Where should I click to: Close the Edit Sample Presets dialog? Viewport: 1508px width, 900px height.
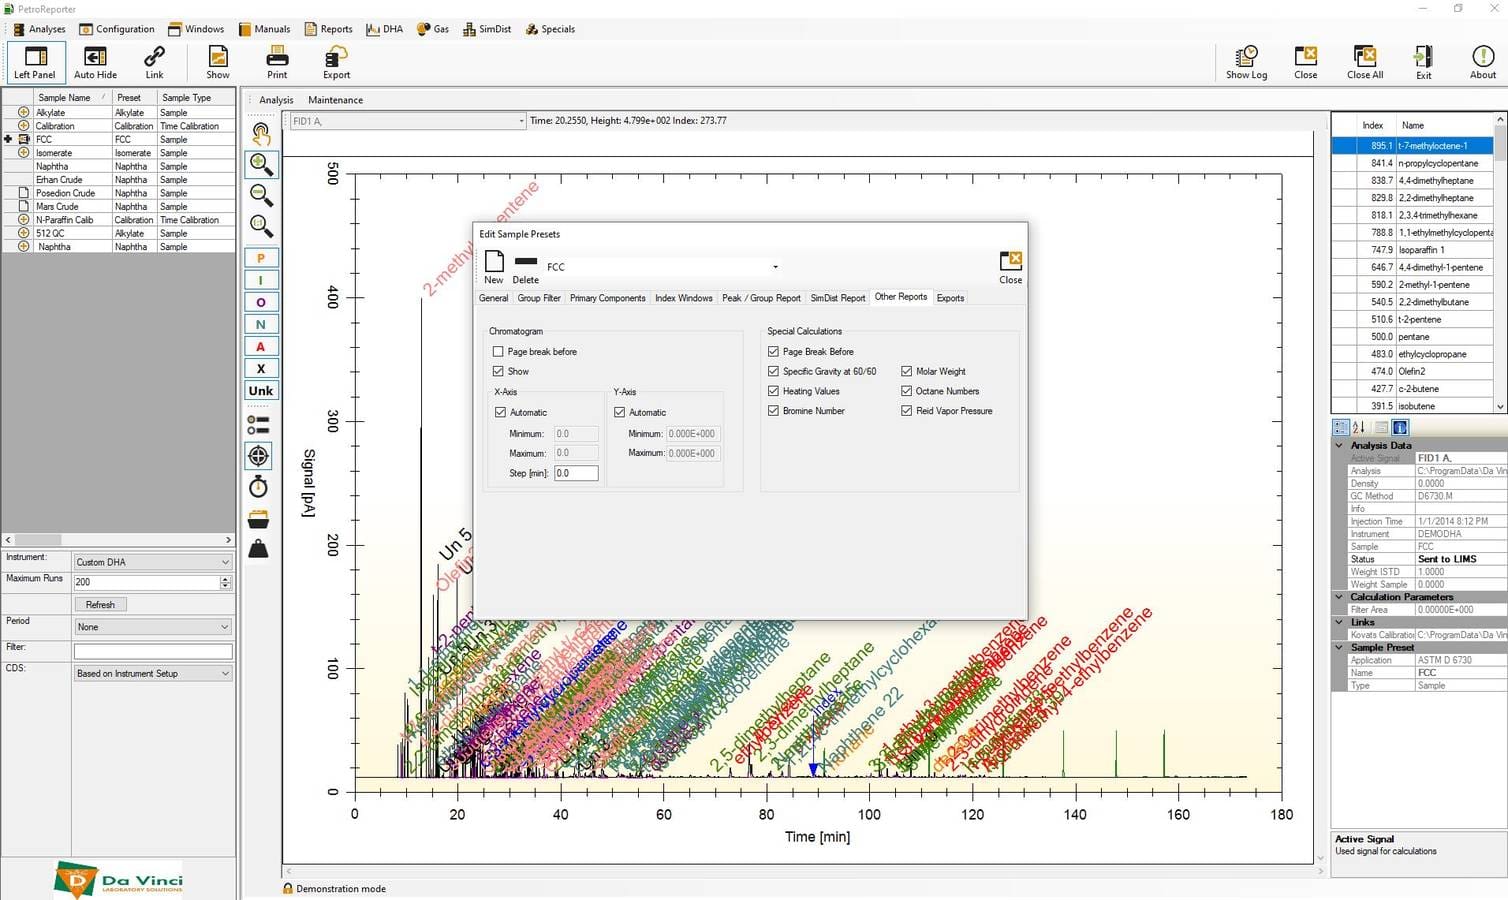(x=1010, y=266)
